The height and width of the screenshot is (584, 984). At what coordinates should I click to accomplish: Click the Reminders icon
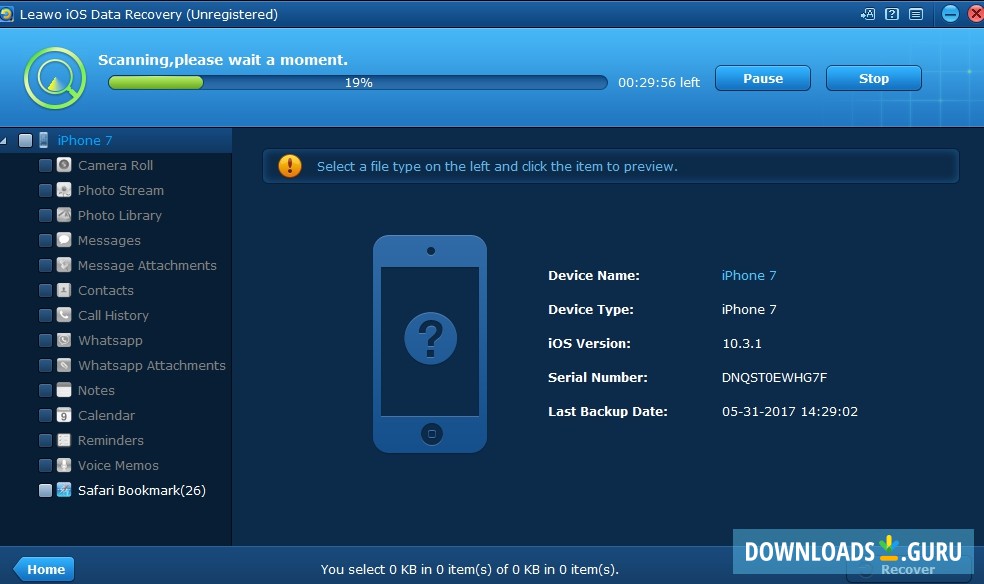coord(64,440)
